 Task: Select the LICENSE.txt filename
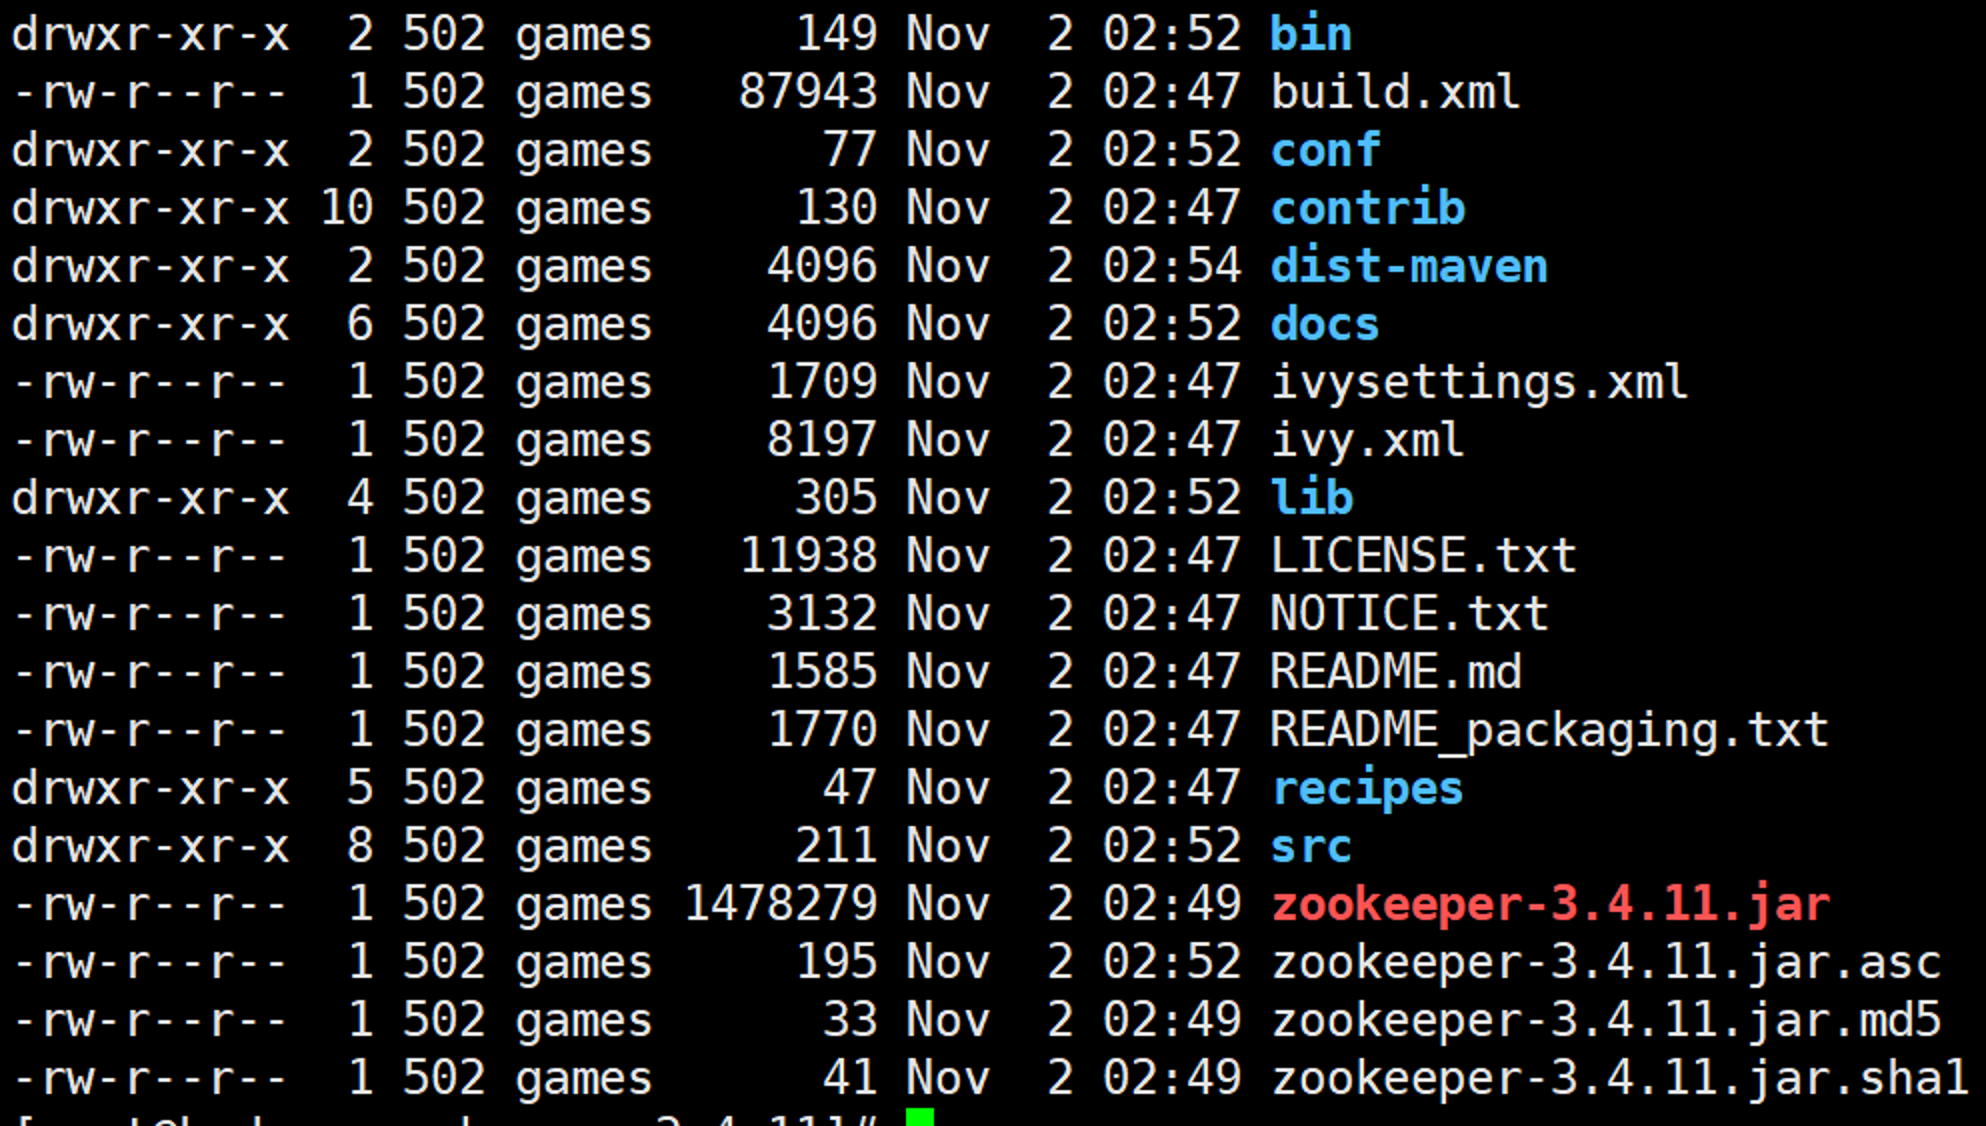point(1423,556)
